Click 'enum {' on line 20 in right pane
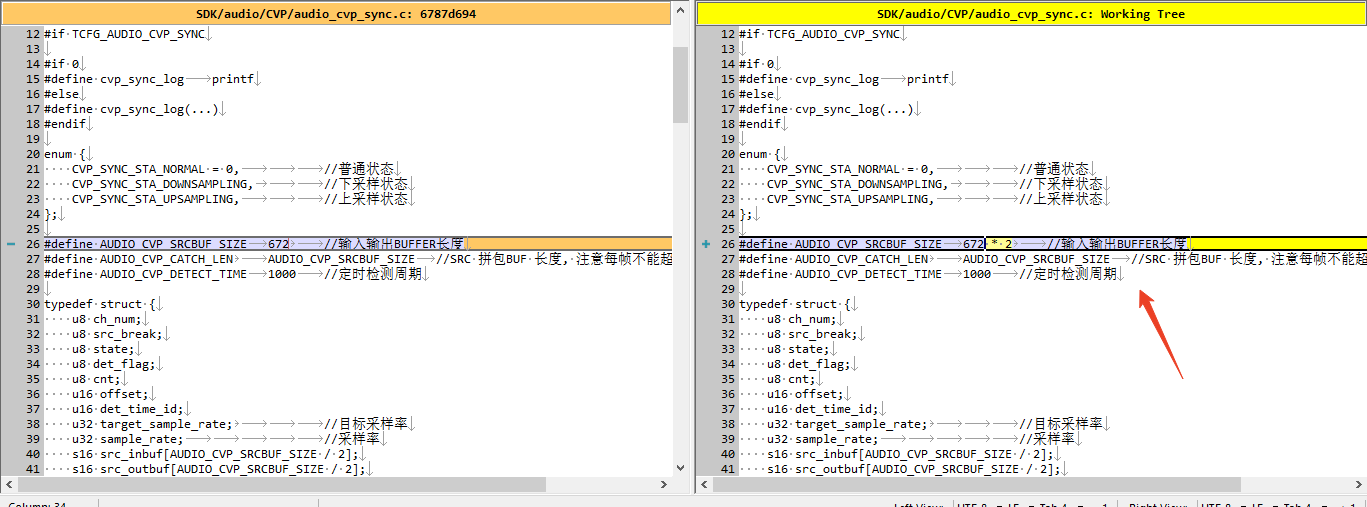Image resolution: width=1367 pixels, height=507 pixels. point(760,154)
